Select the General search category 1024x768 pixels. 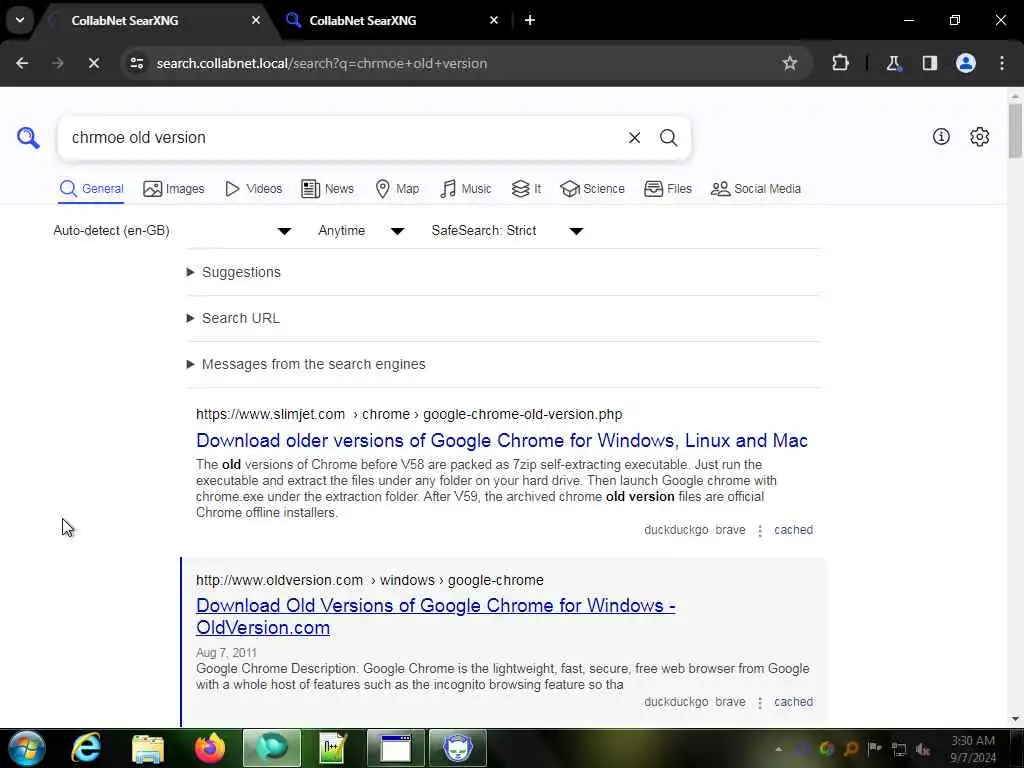(91, 189)
